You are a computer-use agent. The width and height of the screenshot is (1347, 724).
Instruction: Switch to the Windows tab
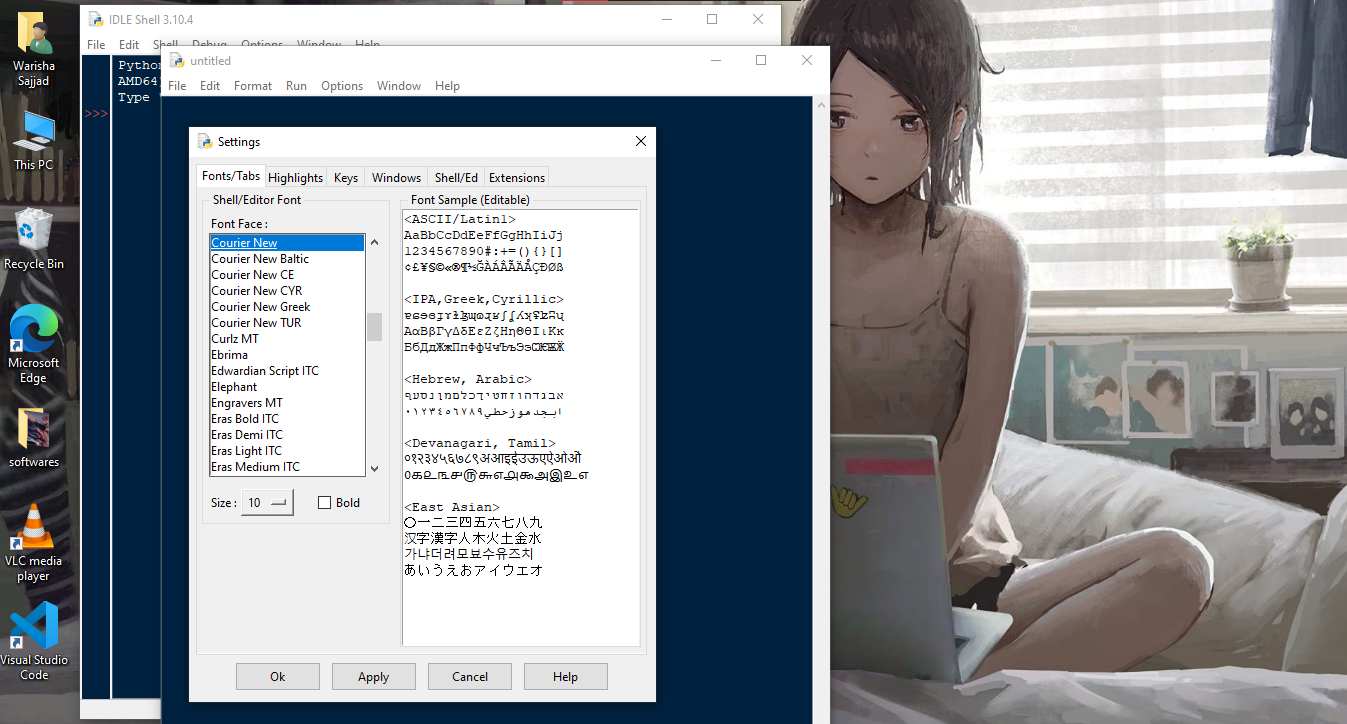[396, 178]
